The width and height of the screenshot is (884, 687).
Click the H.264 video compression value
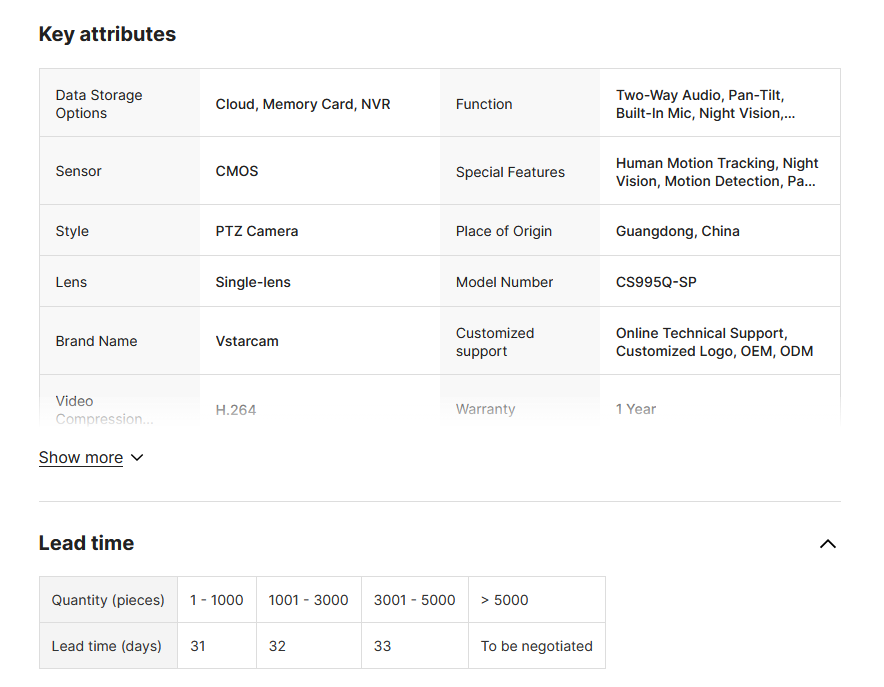coord(236,409)
